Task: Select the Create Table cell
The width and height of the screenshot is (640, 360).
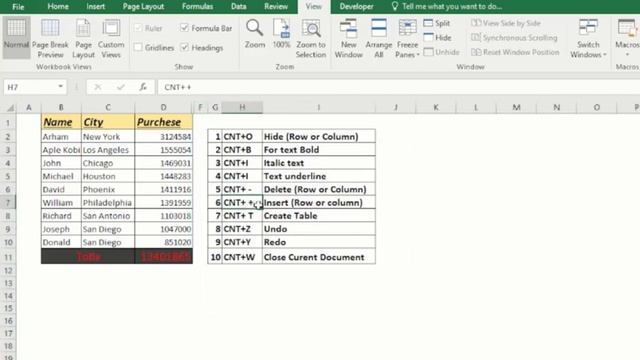Action: pos(319,216)
